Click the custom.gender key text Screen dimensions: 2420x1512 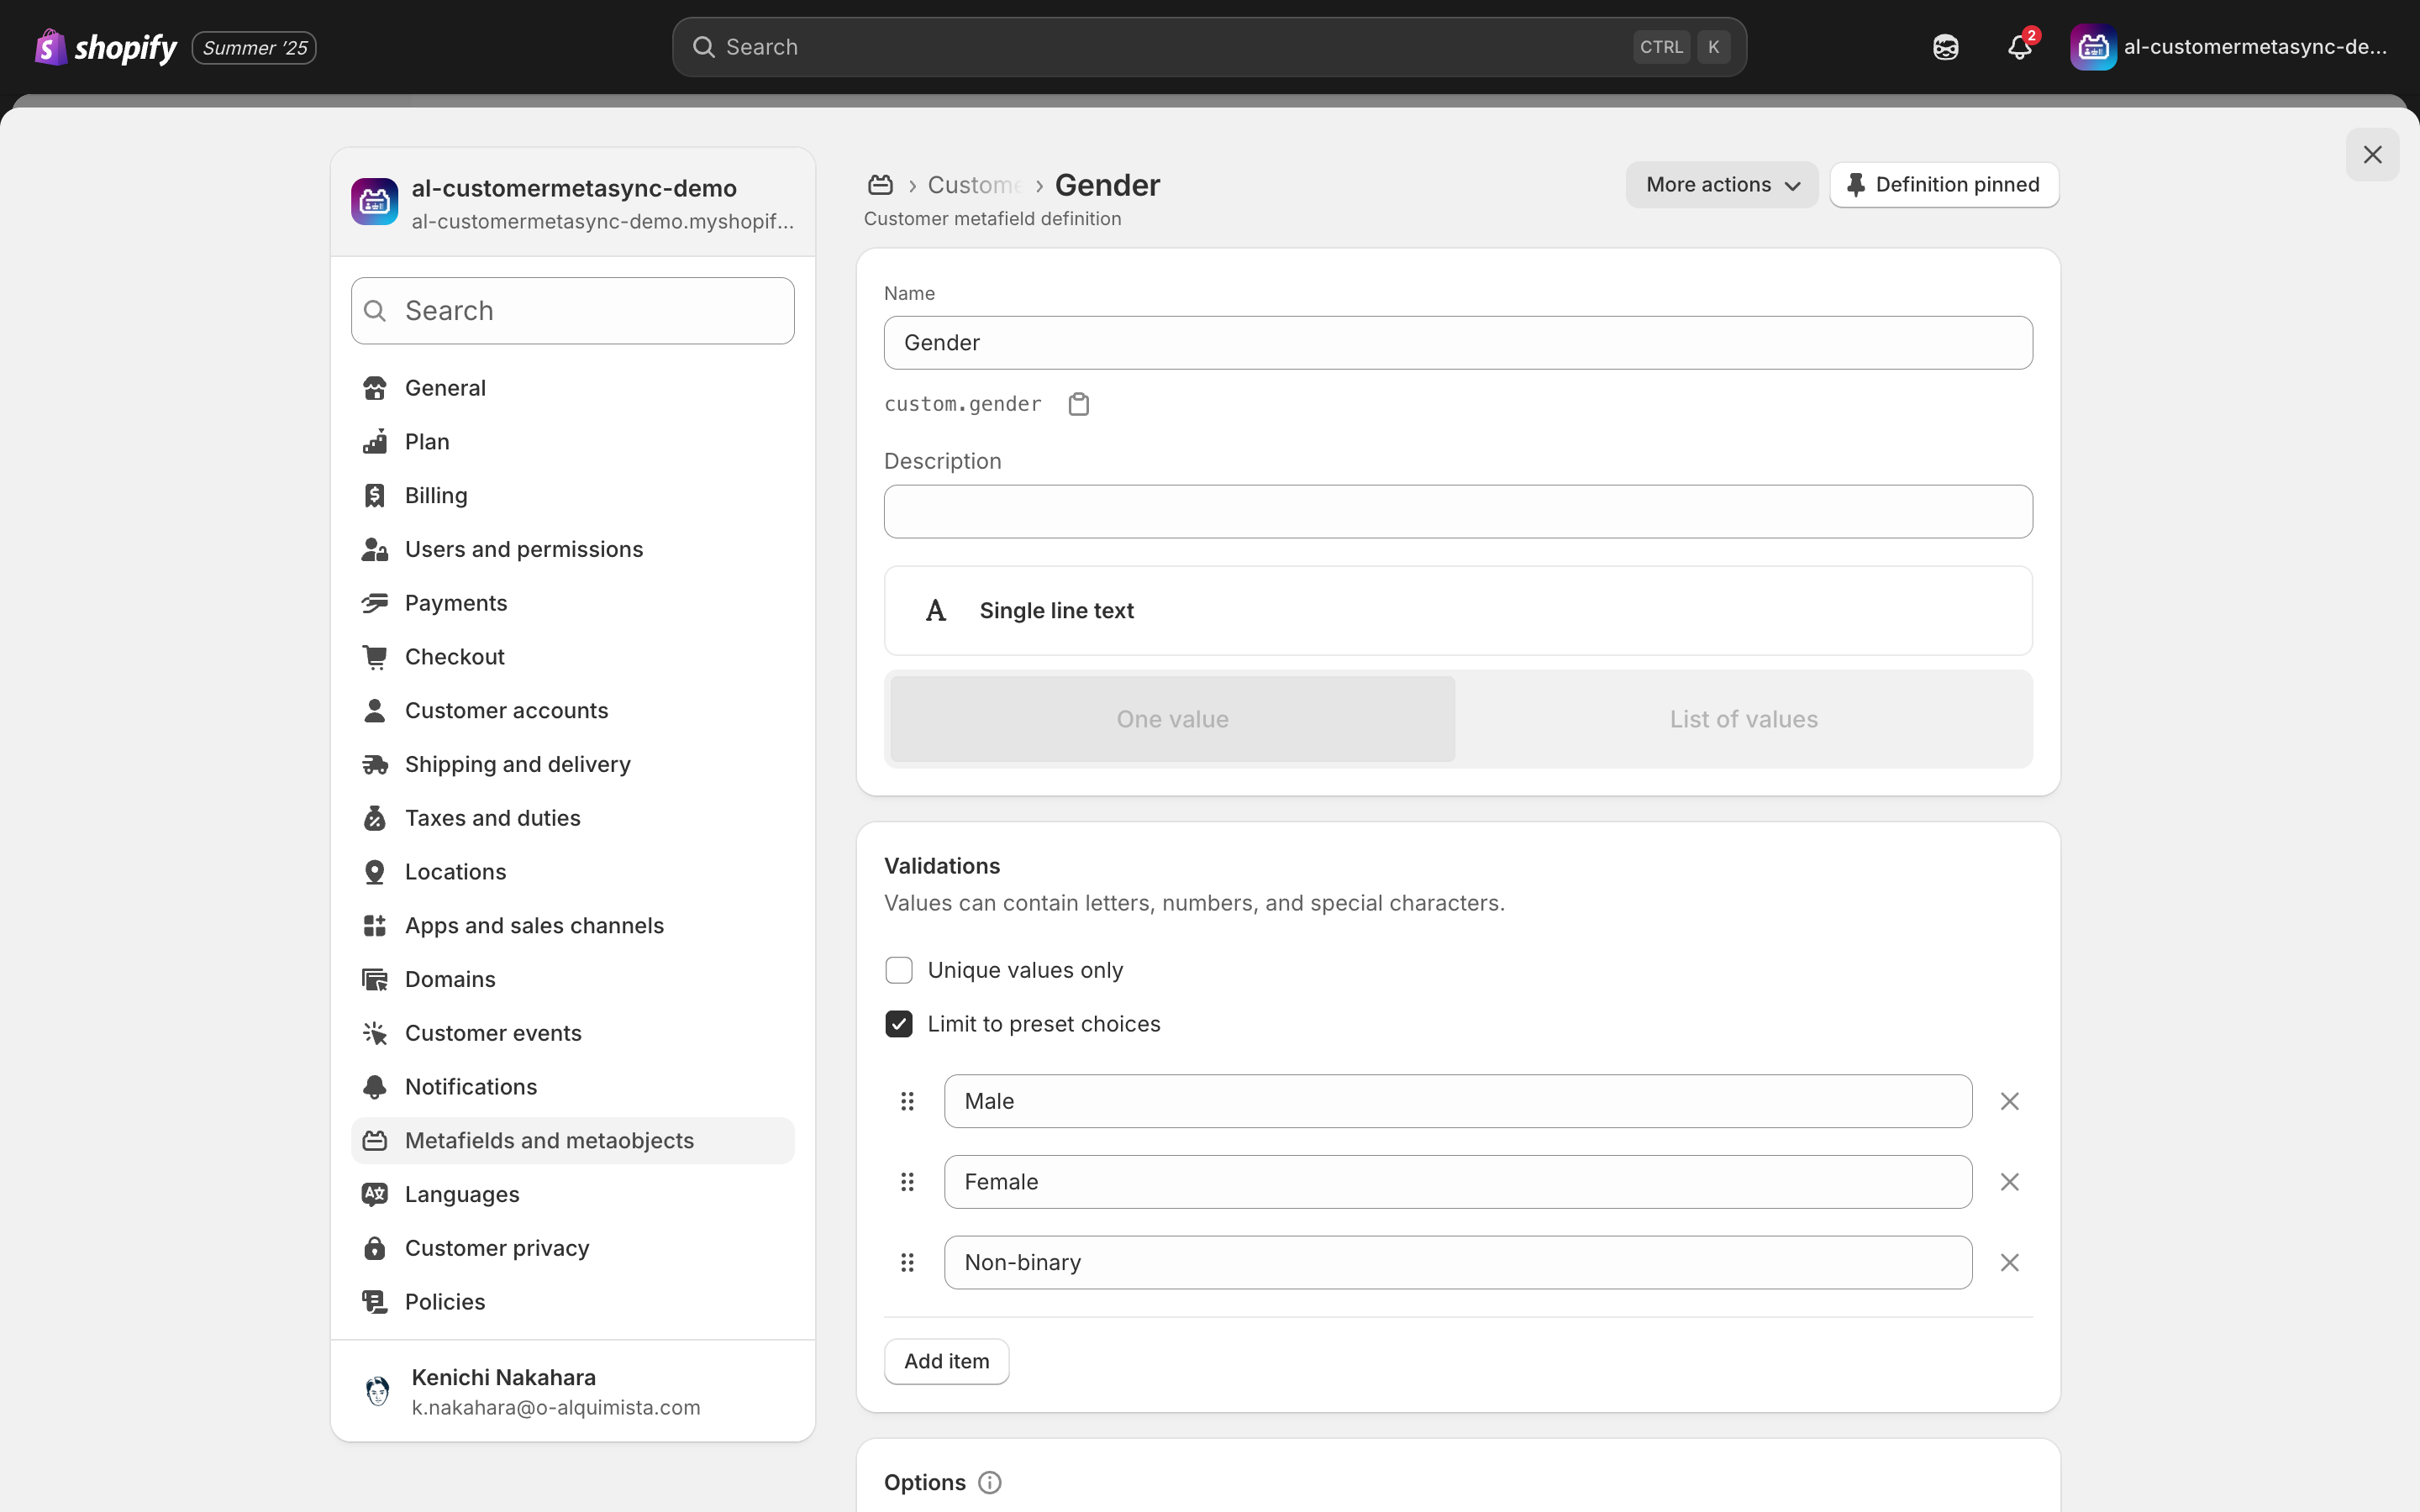[962, 404]
